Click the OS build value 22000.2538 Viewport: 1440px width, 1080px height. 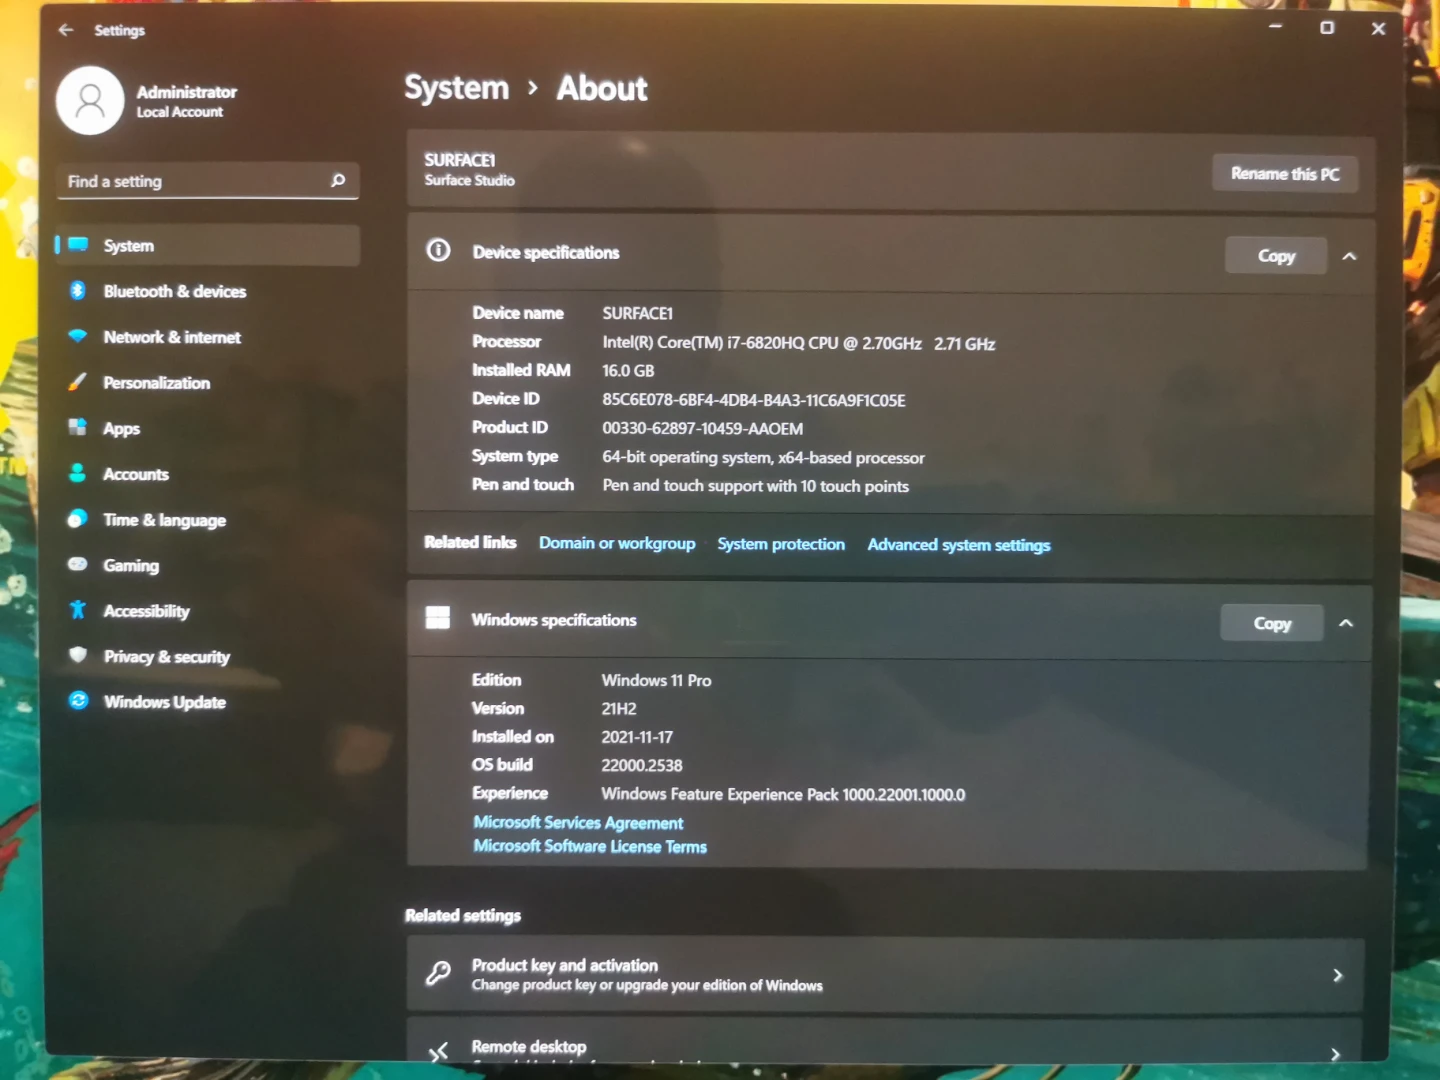[x=642, y=765]
